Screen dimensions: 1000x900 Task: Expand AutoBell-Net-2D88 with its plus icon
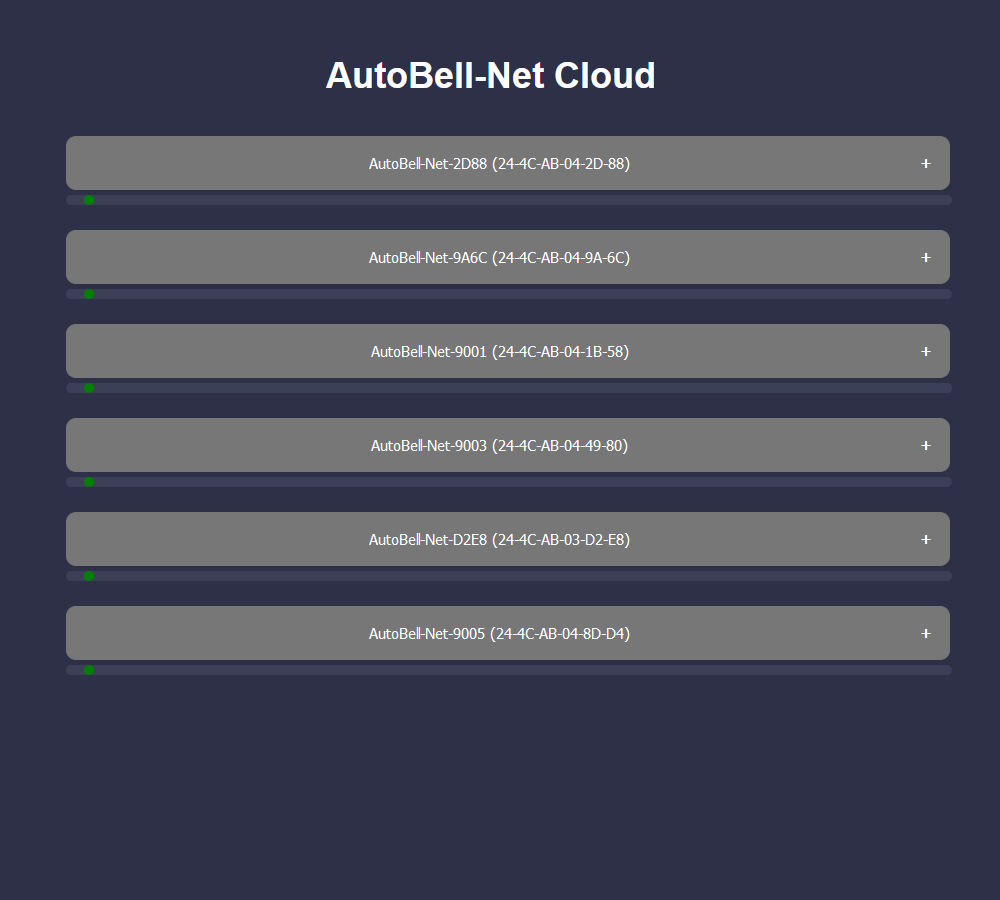click(x=925, y=164)
